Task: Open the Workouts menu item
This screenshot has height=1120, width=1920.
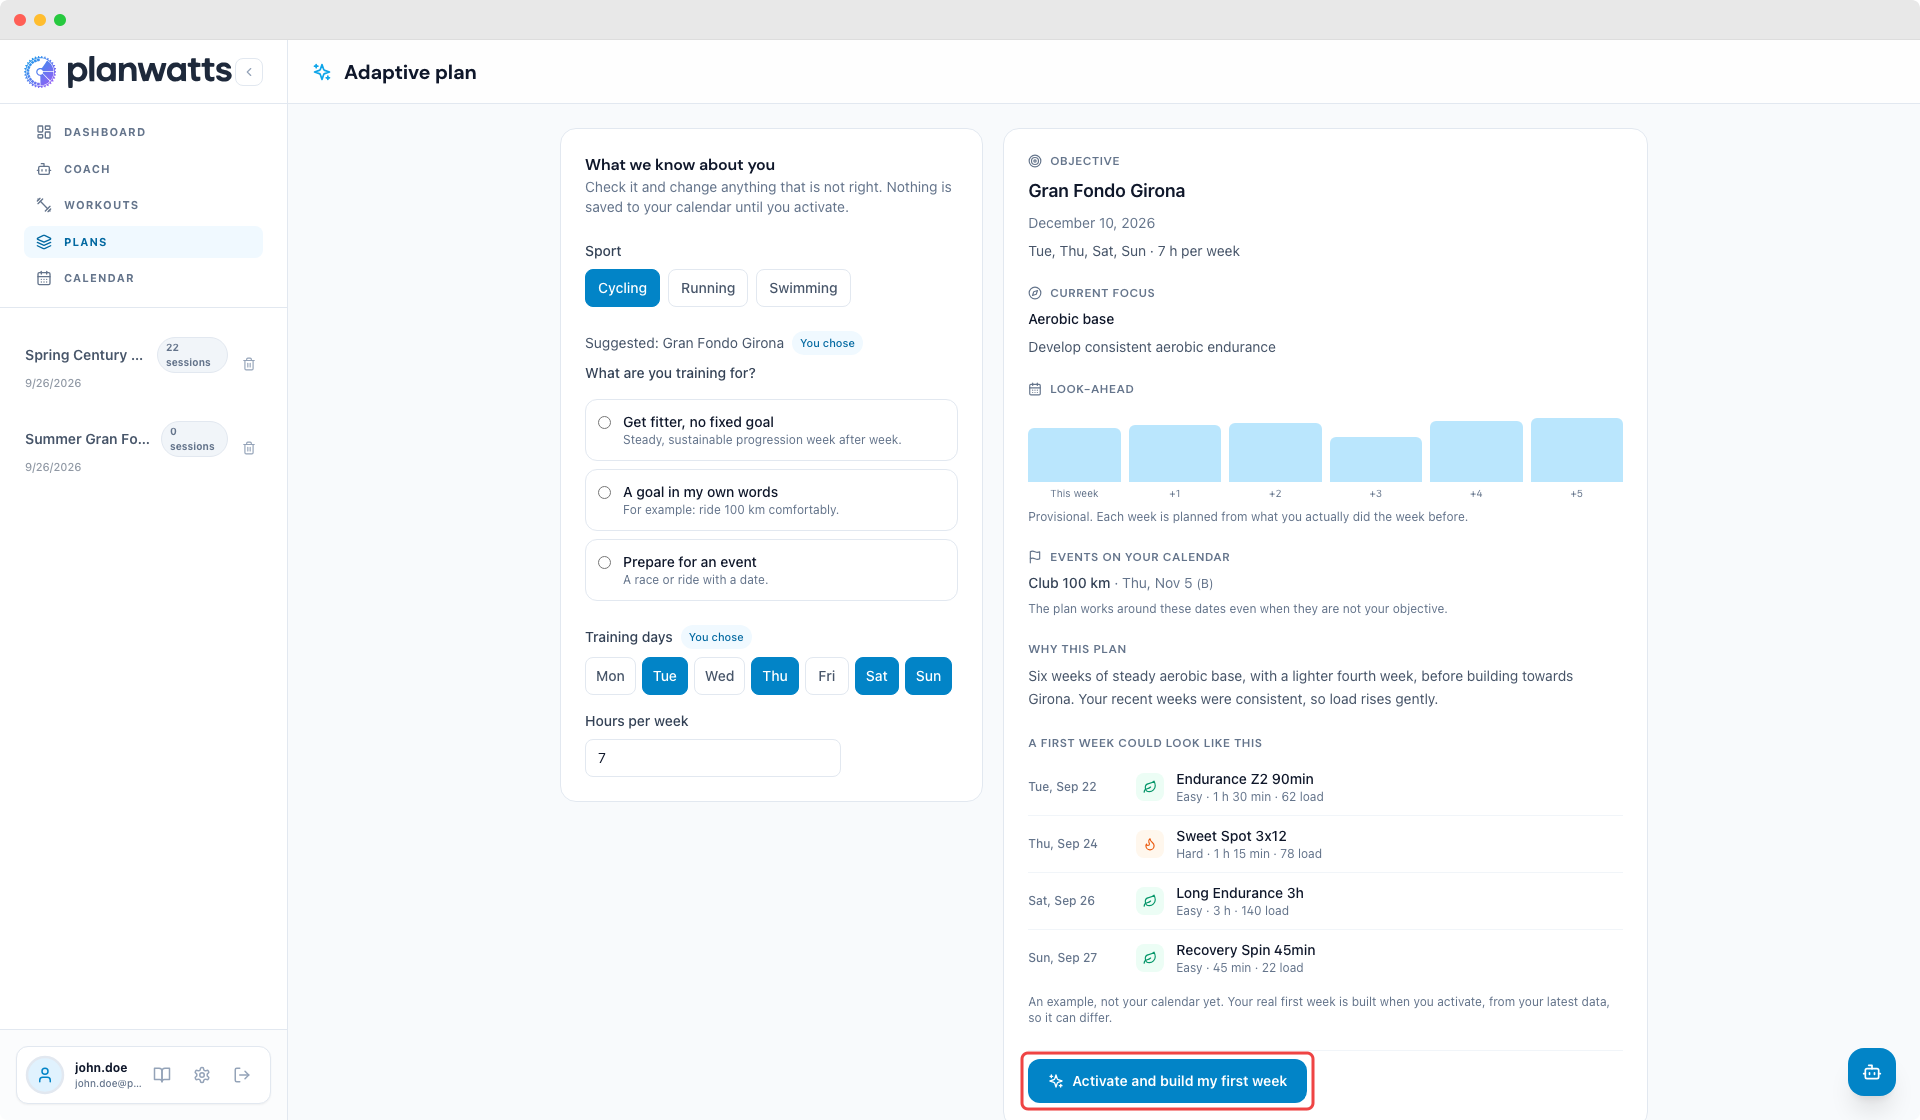Action: (x=143, y=205)
